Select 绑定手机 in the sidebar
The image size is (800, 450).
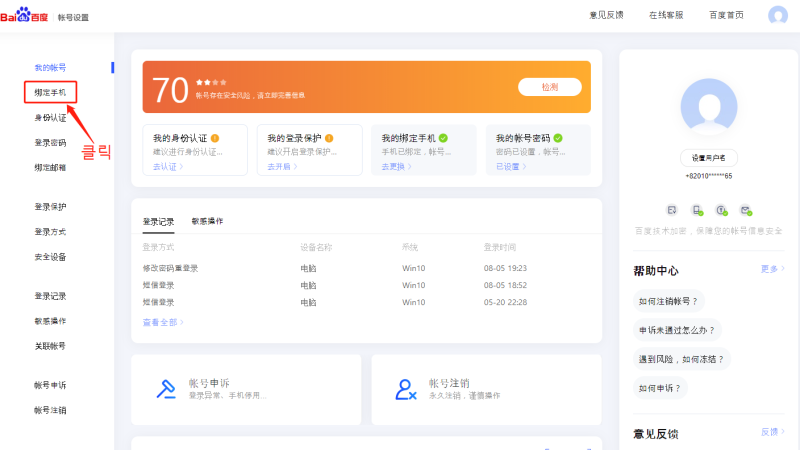pyautogui.click(x=50, y=92)
